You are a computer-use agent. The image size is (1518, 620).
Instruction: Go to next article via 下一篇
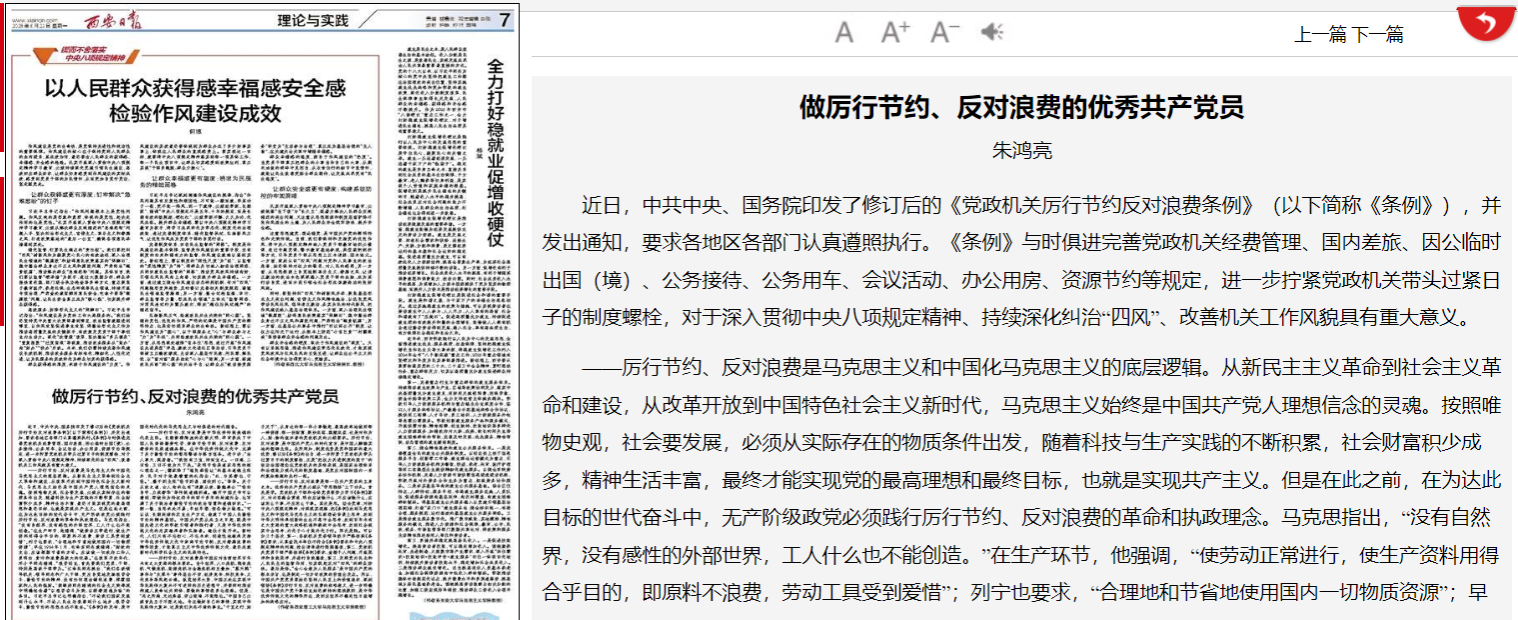1378,35
